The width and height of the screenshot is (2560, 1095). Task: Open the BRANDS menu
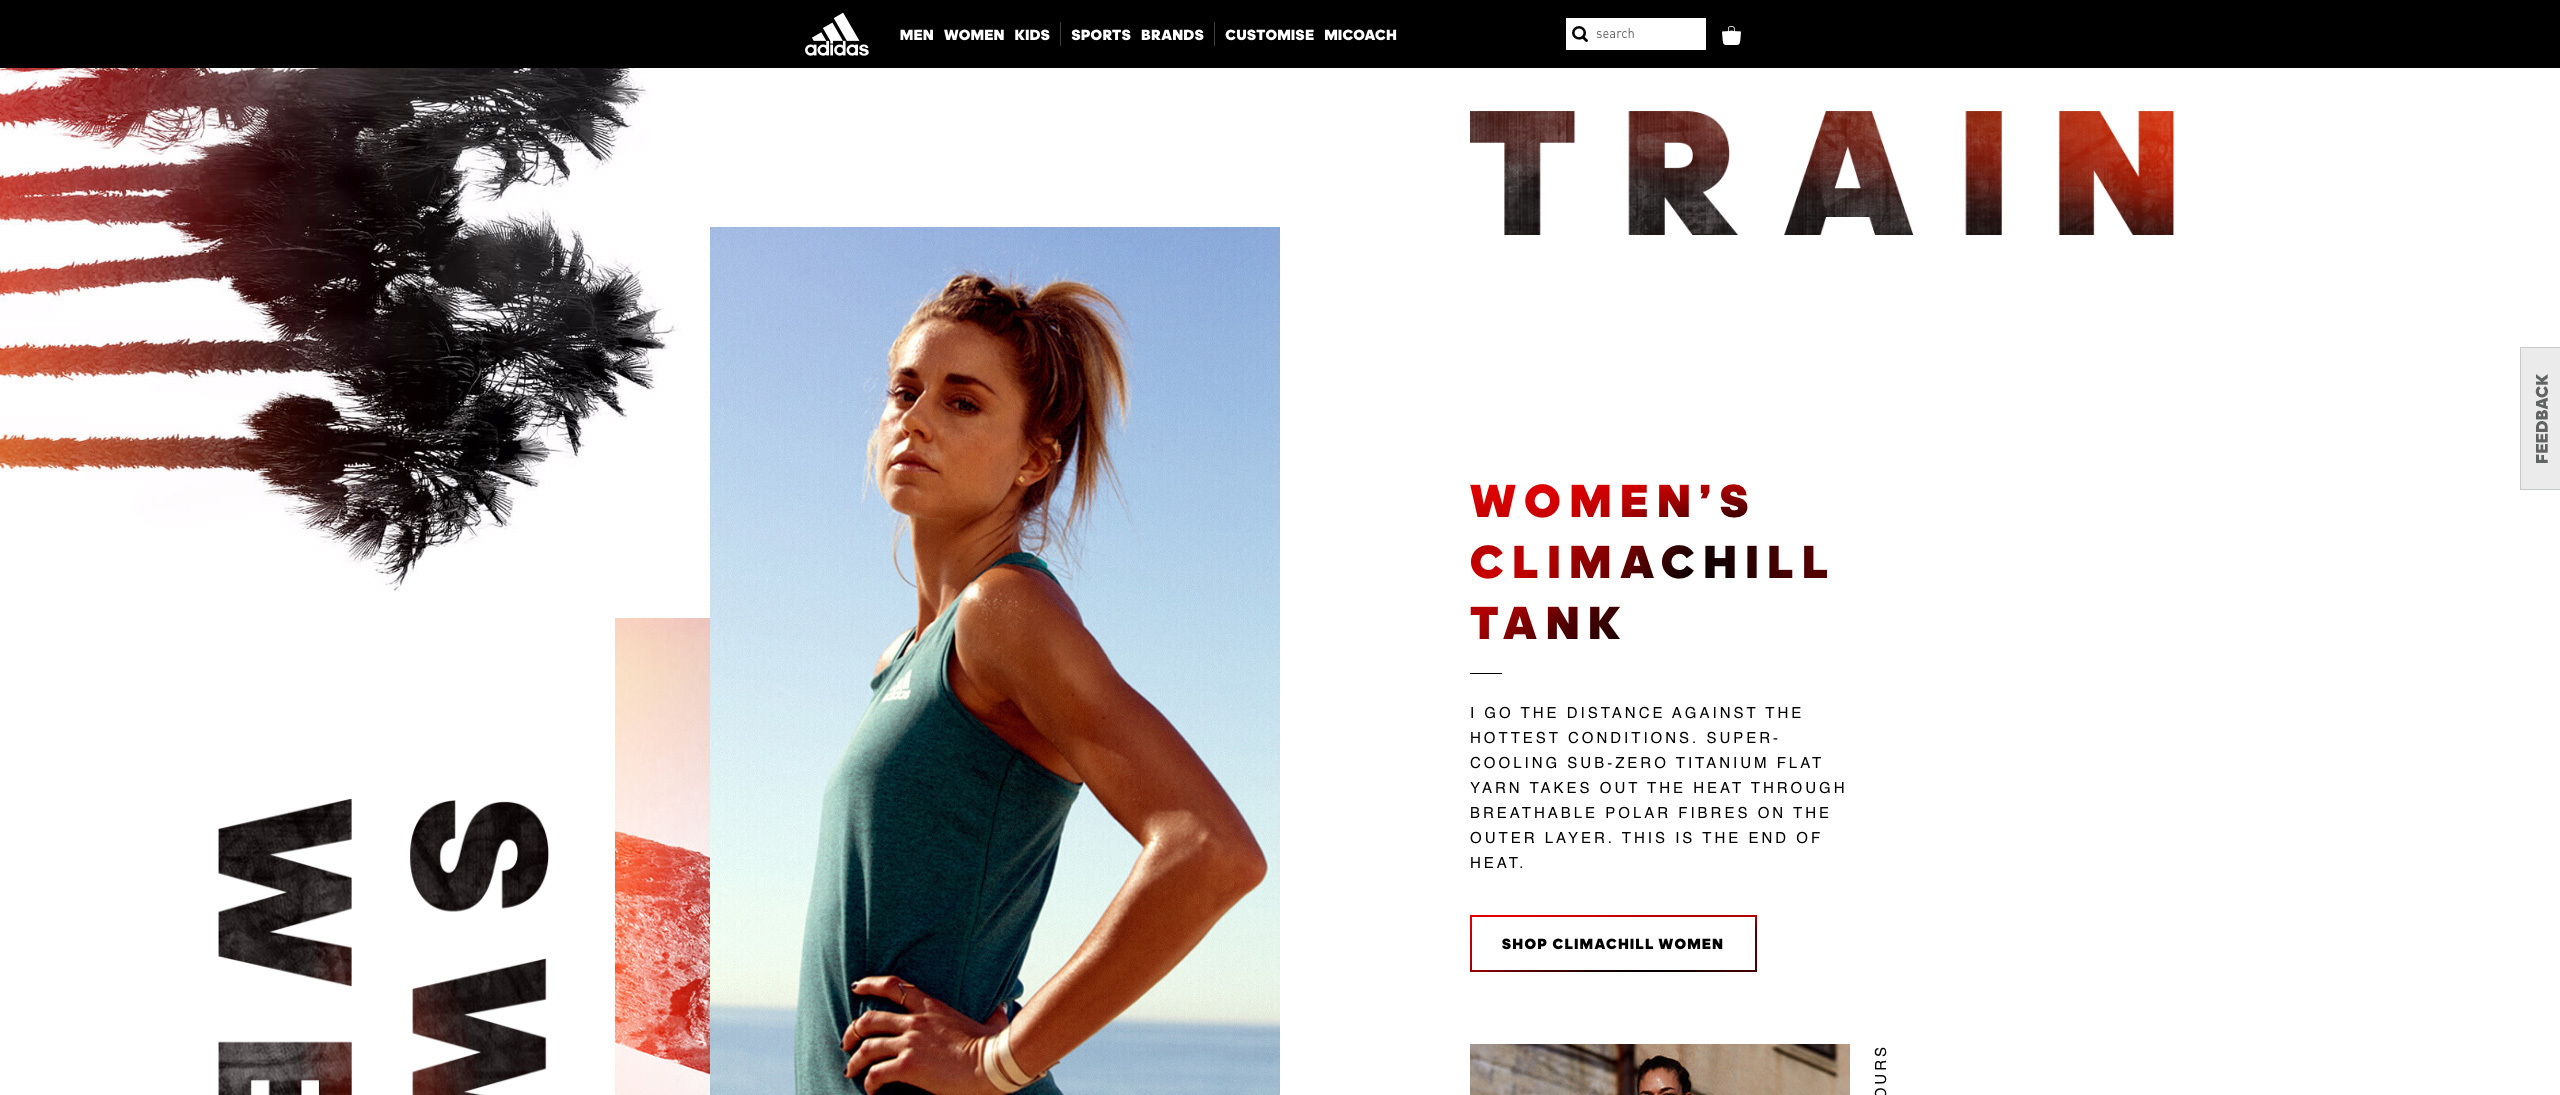pos(1172,35)
